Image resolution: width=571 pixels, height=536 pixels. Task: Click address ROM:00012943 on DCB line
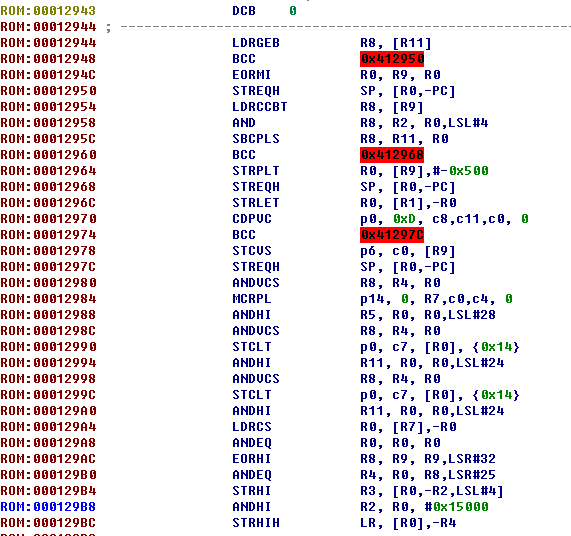pos(48,11)
